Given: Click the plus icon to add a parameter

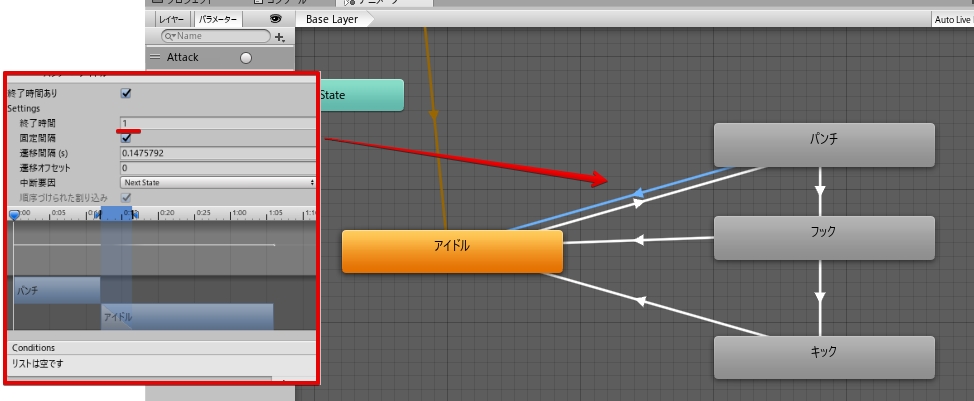Looking at the screenshot, I should [280, 37].
